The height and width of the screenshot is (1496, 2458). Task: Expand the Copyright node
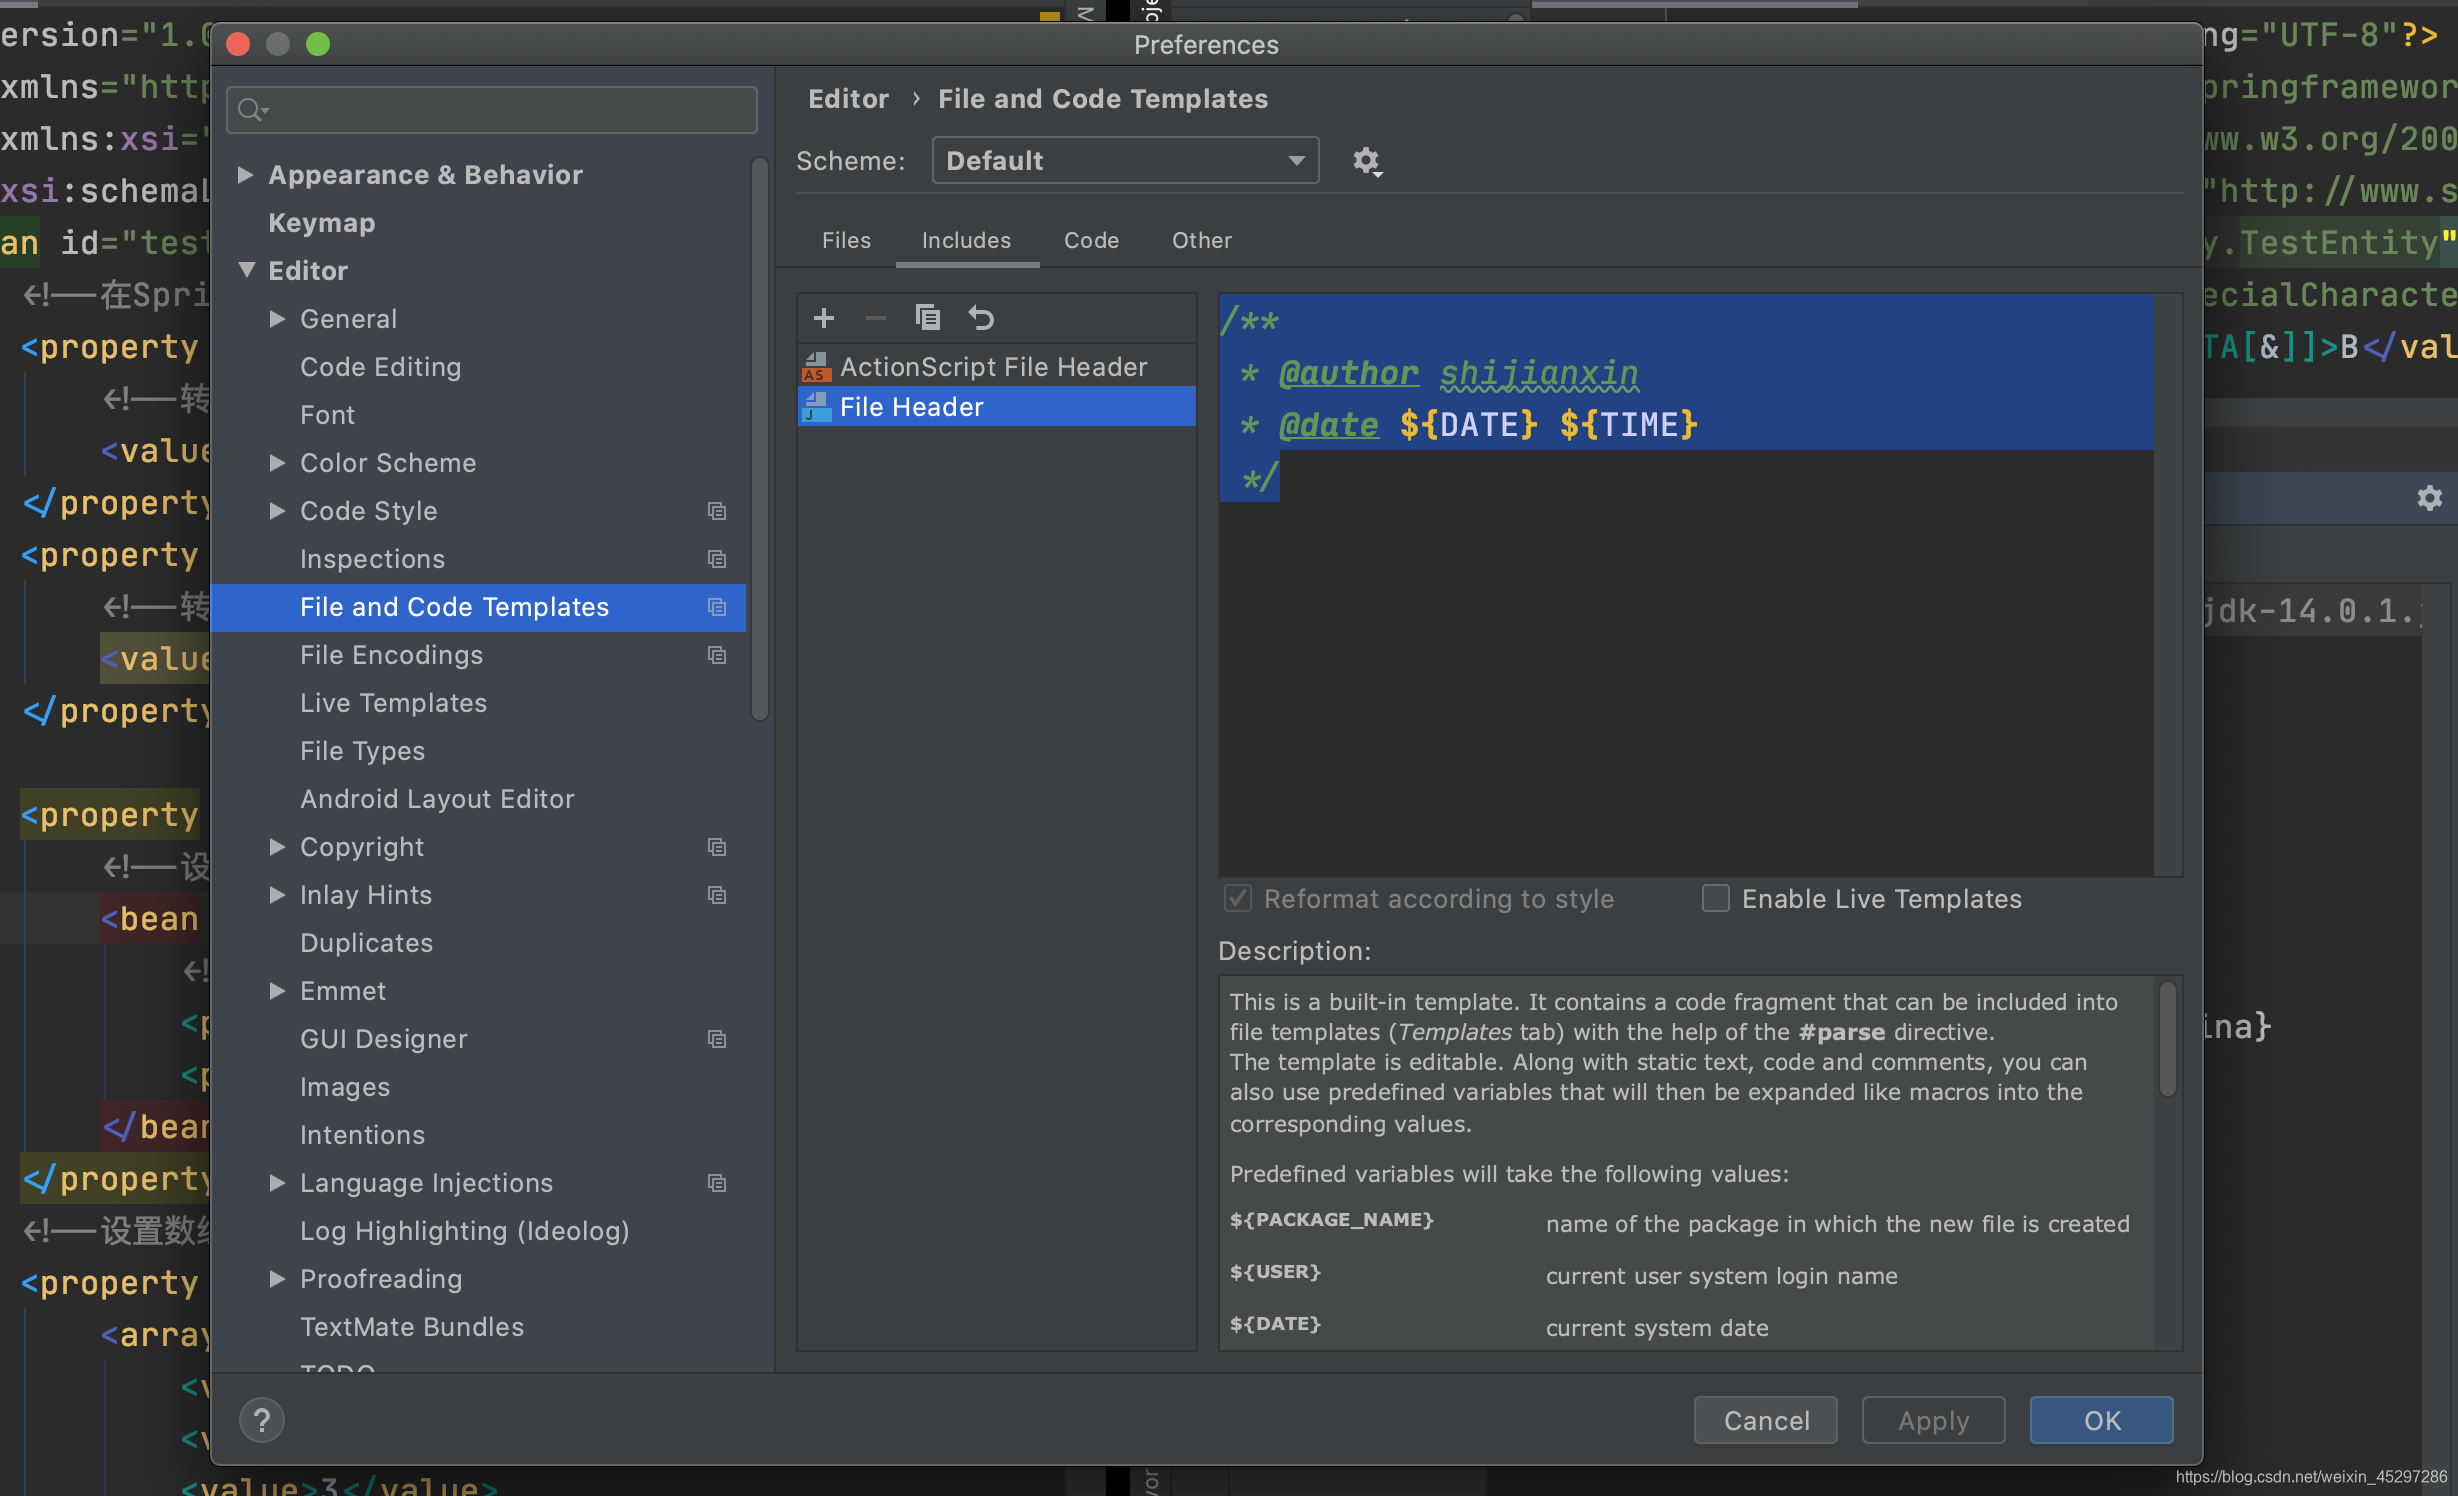click(278, 847)
